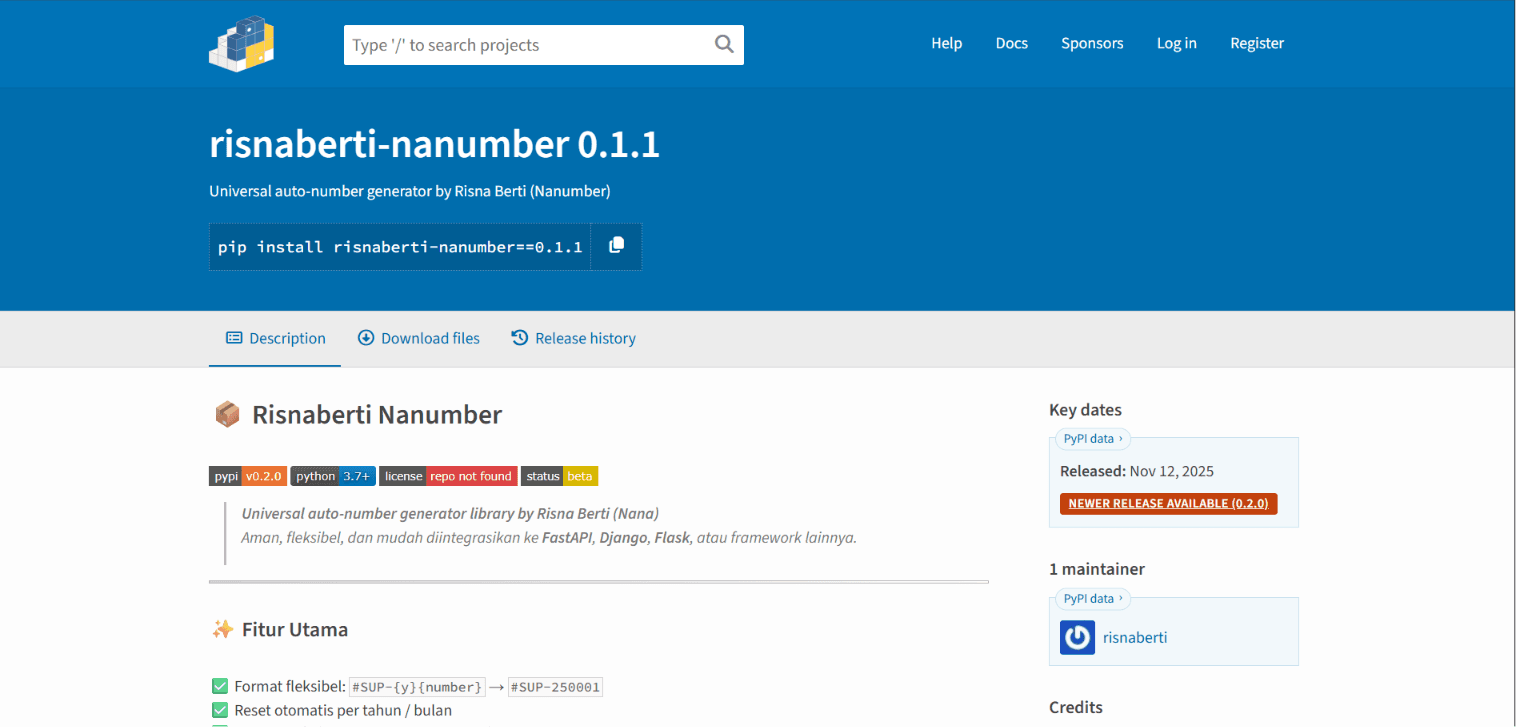Click the Risnaberti Nanumber heading

coord(377,414)
